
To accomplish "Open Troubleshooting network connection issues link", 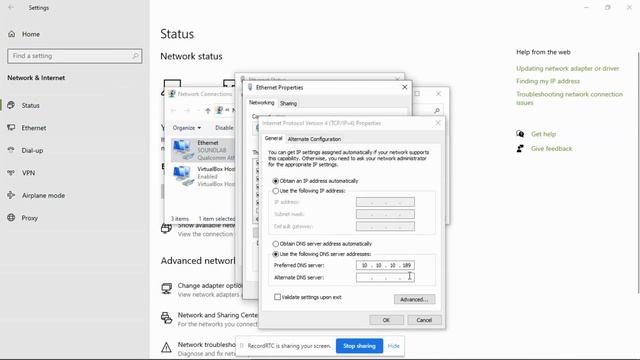I will 569,98.
